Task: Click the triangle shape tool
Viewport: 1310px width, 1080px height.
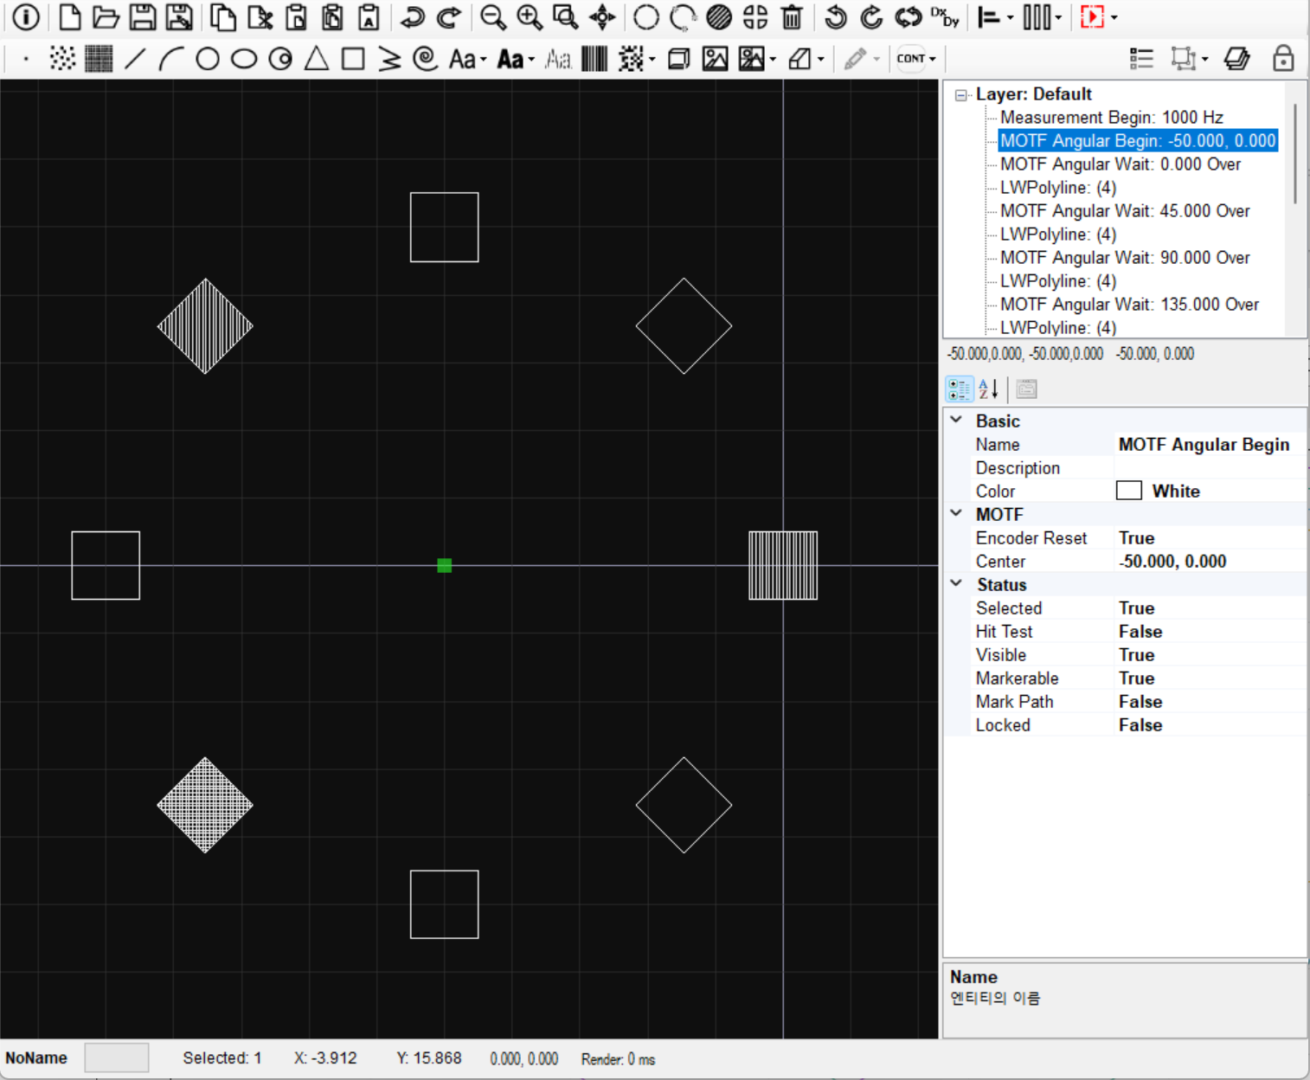Action: pos(317,59)
